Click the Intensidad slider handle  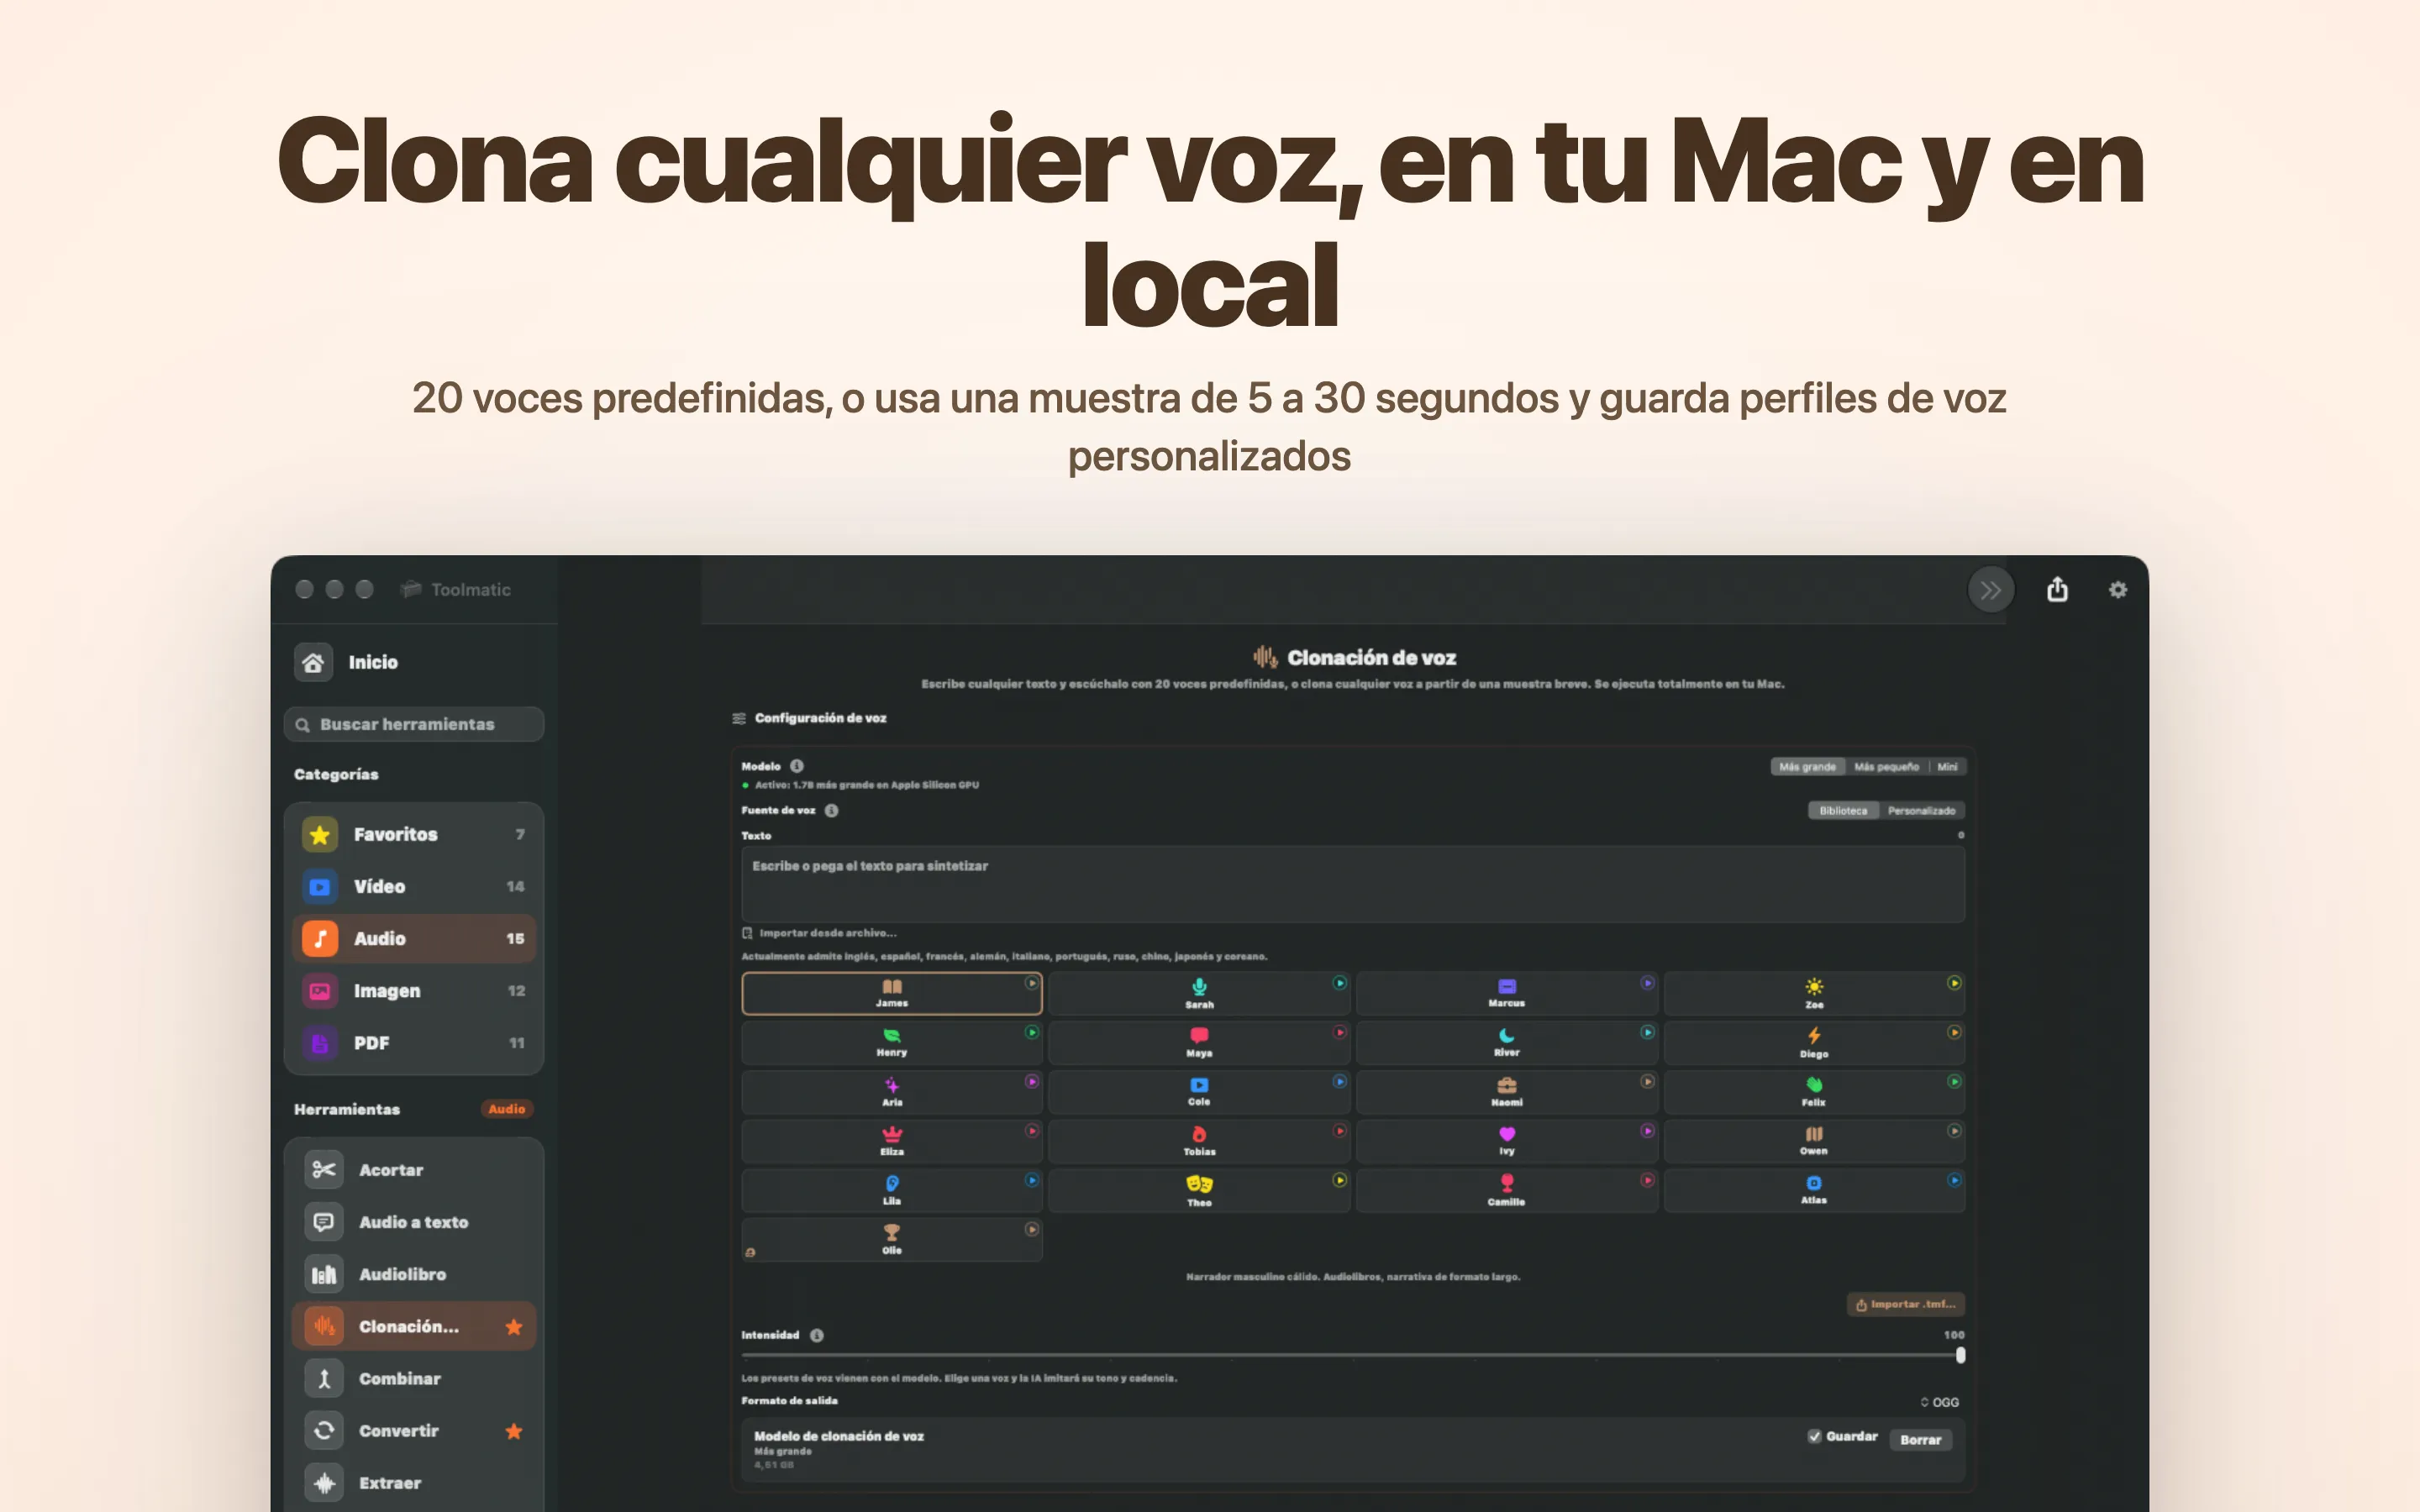point(1960,1355)
